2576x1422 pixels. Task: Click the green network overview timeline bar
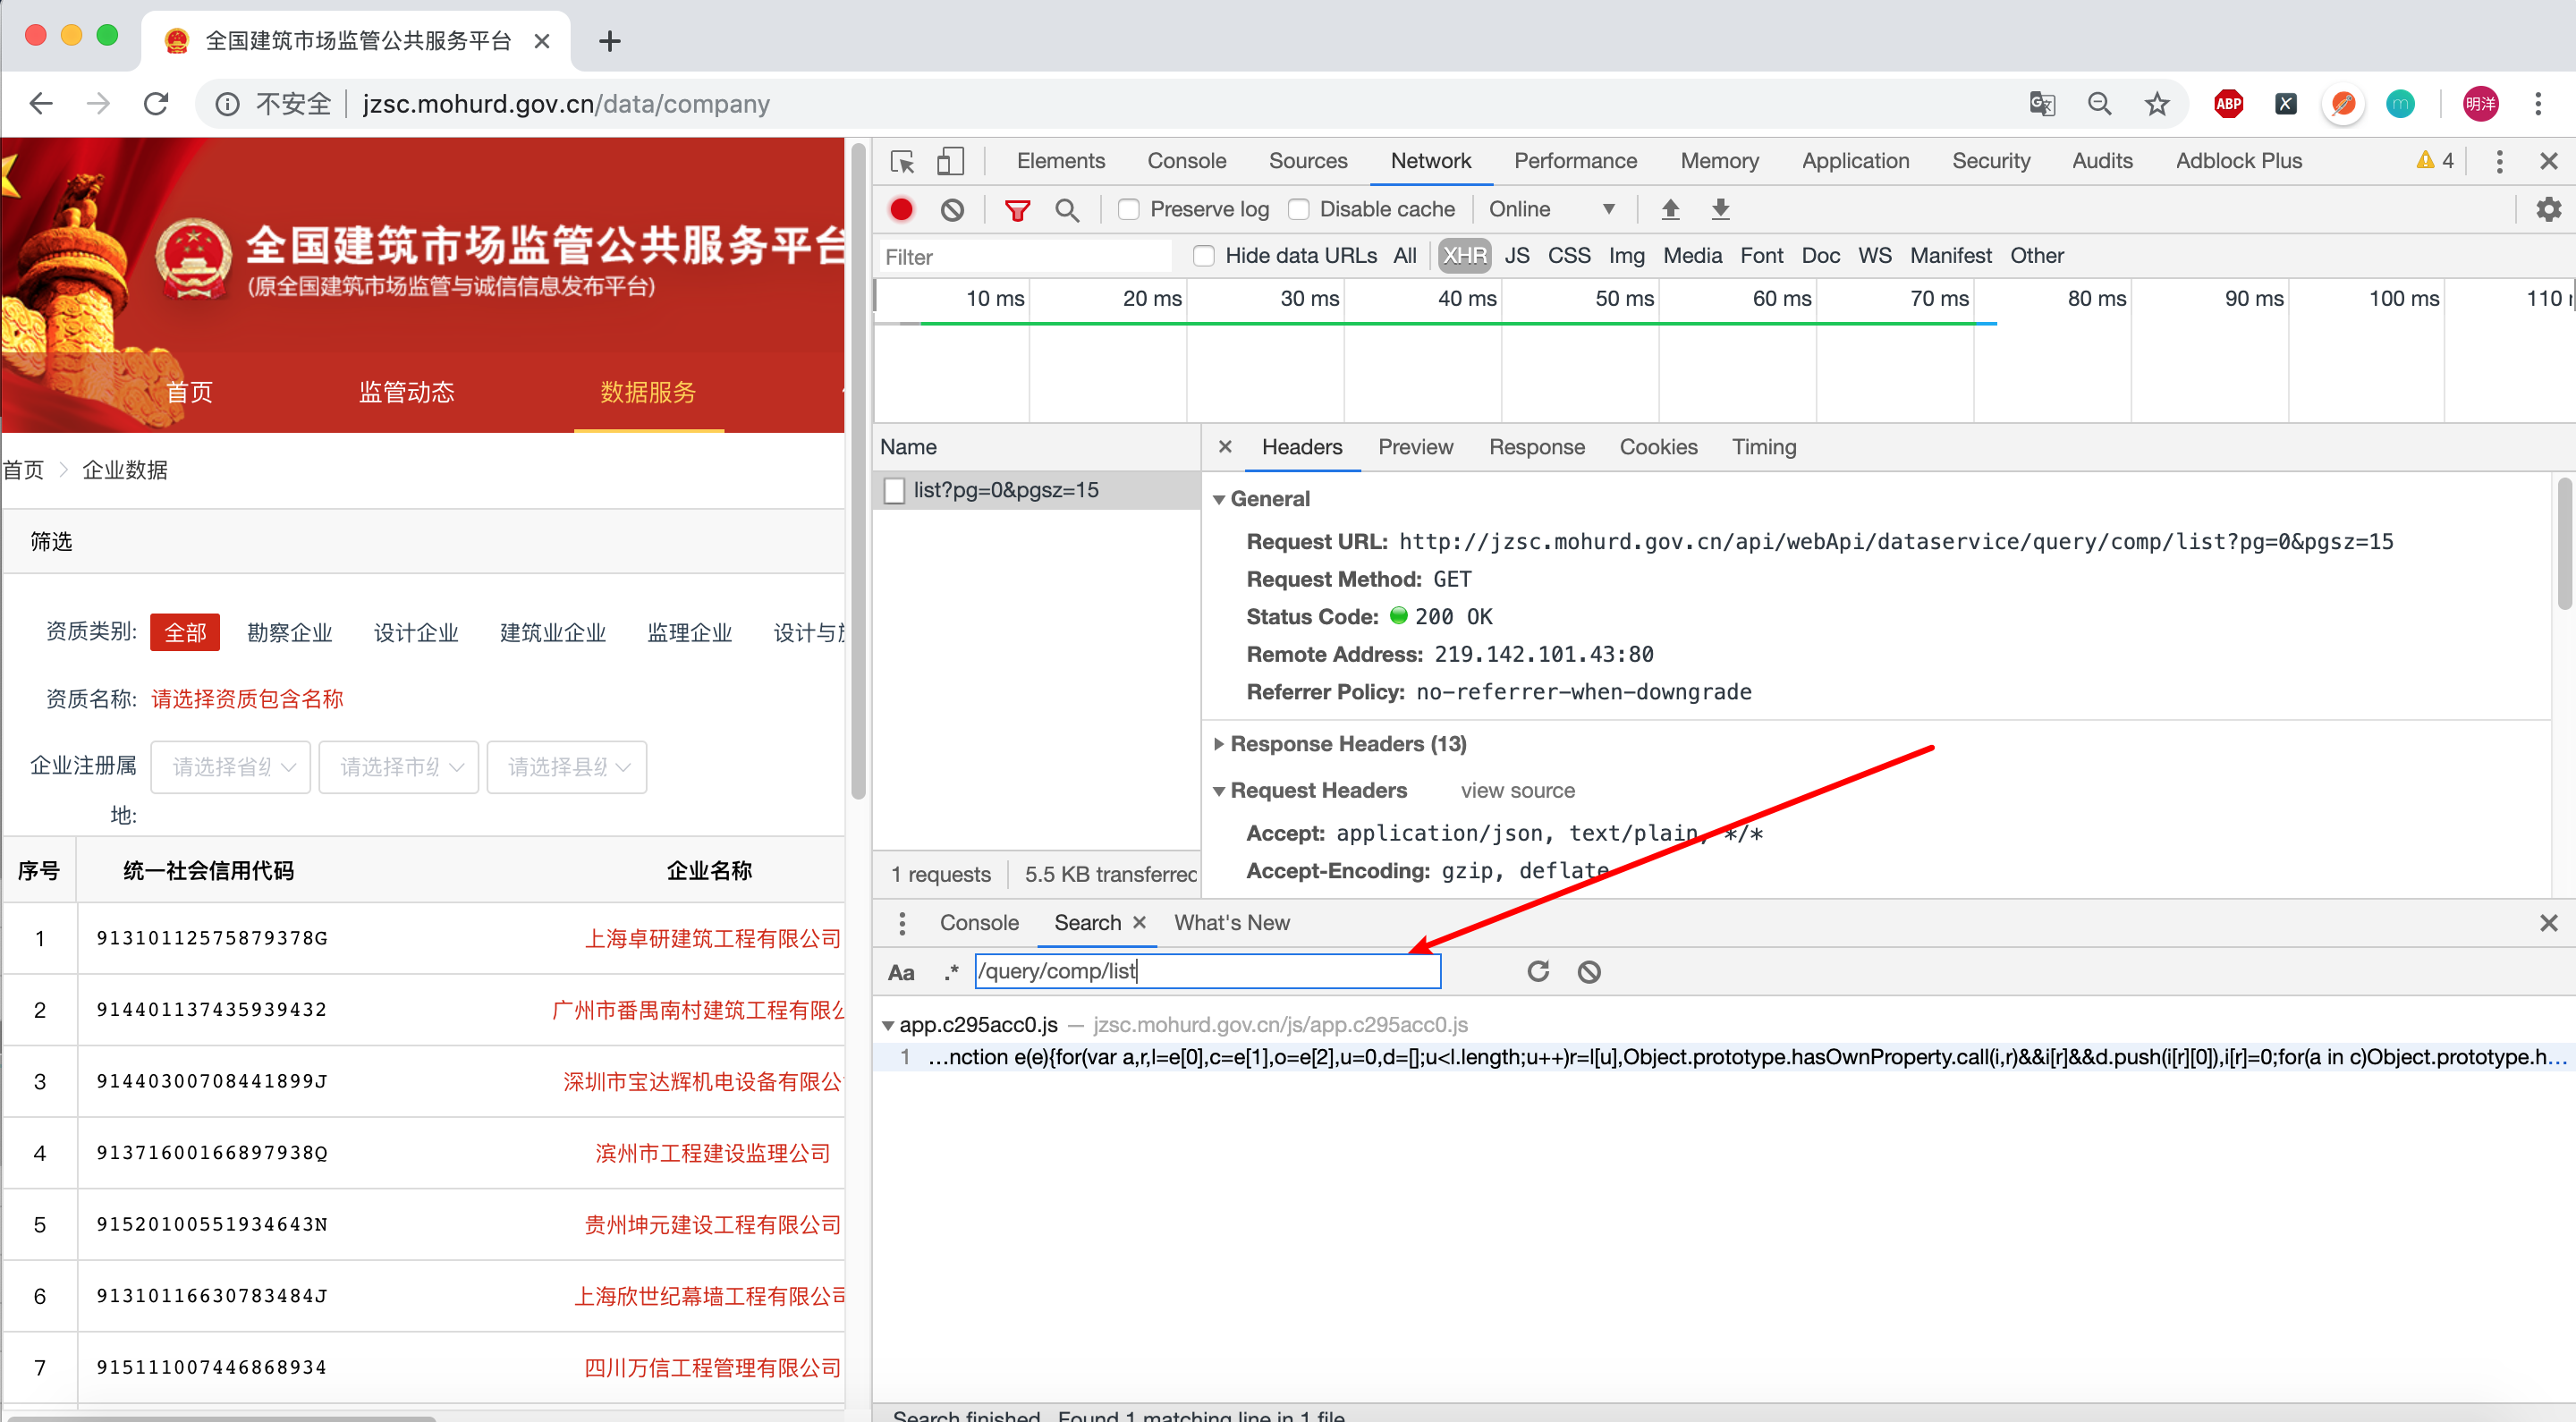[1458, 323]
